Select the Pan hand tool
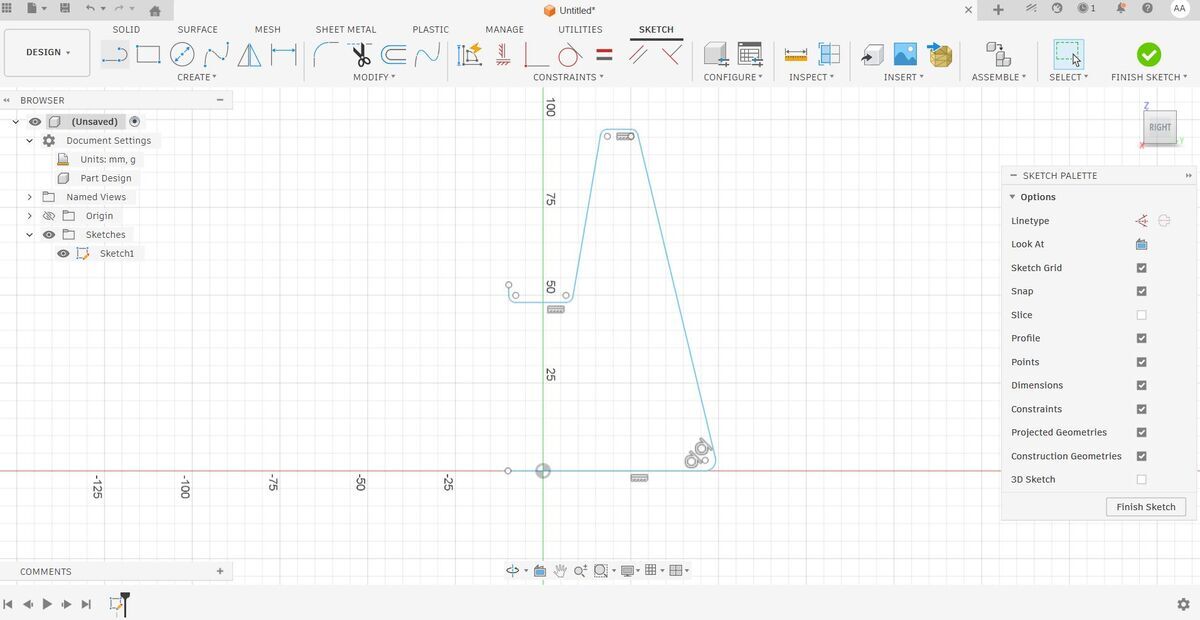This screenshot has height=620, width=1200. tap(560, 570)
